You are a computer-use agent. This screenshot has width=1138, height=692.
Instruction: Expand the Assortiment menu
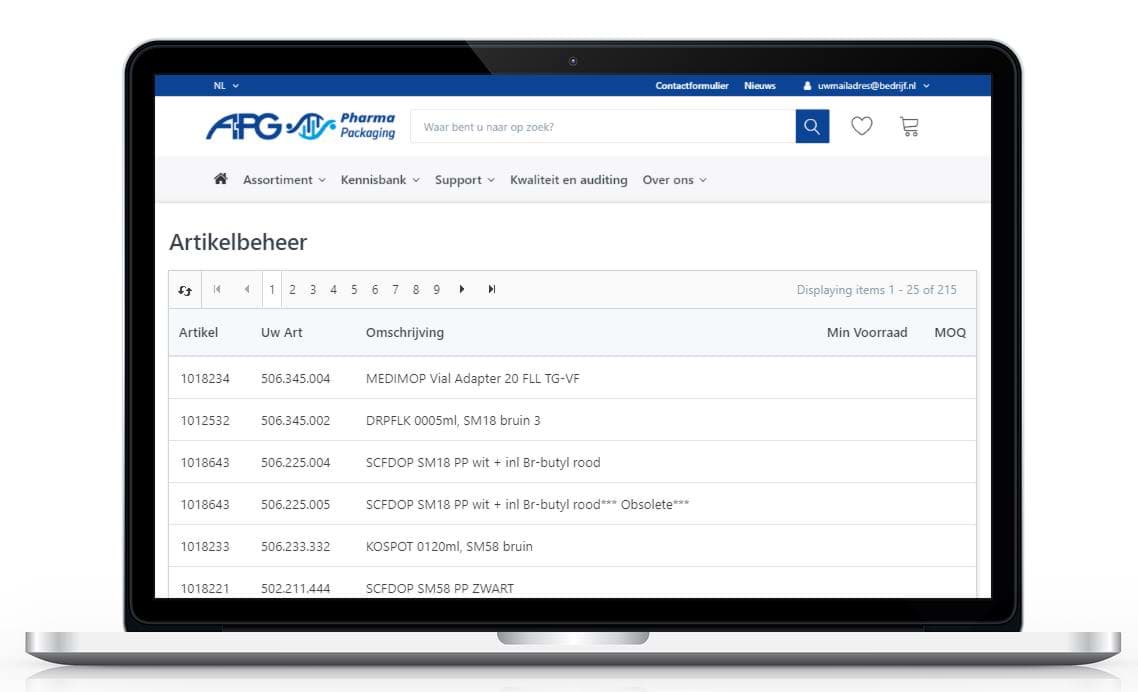pos(284,180)
